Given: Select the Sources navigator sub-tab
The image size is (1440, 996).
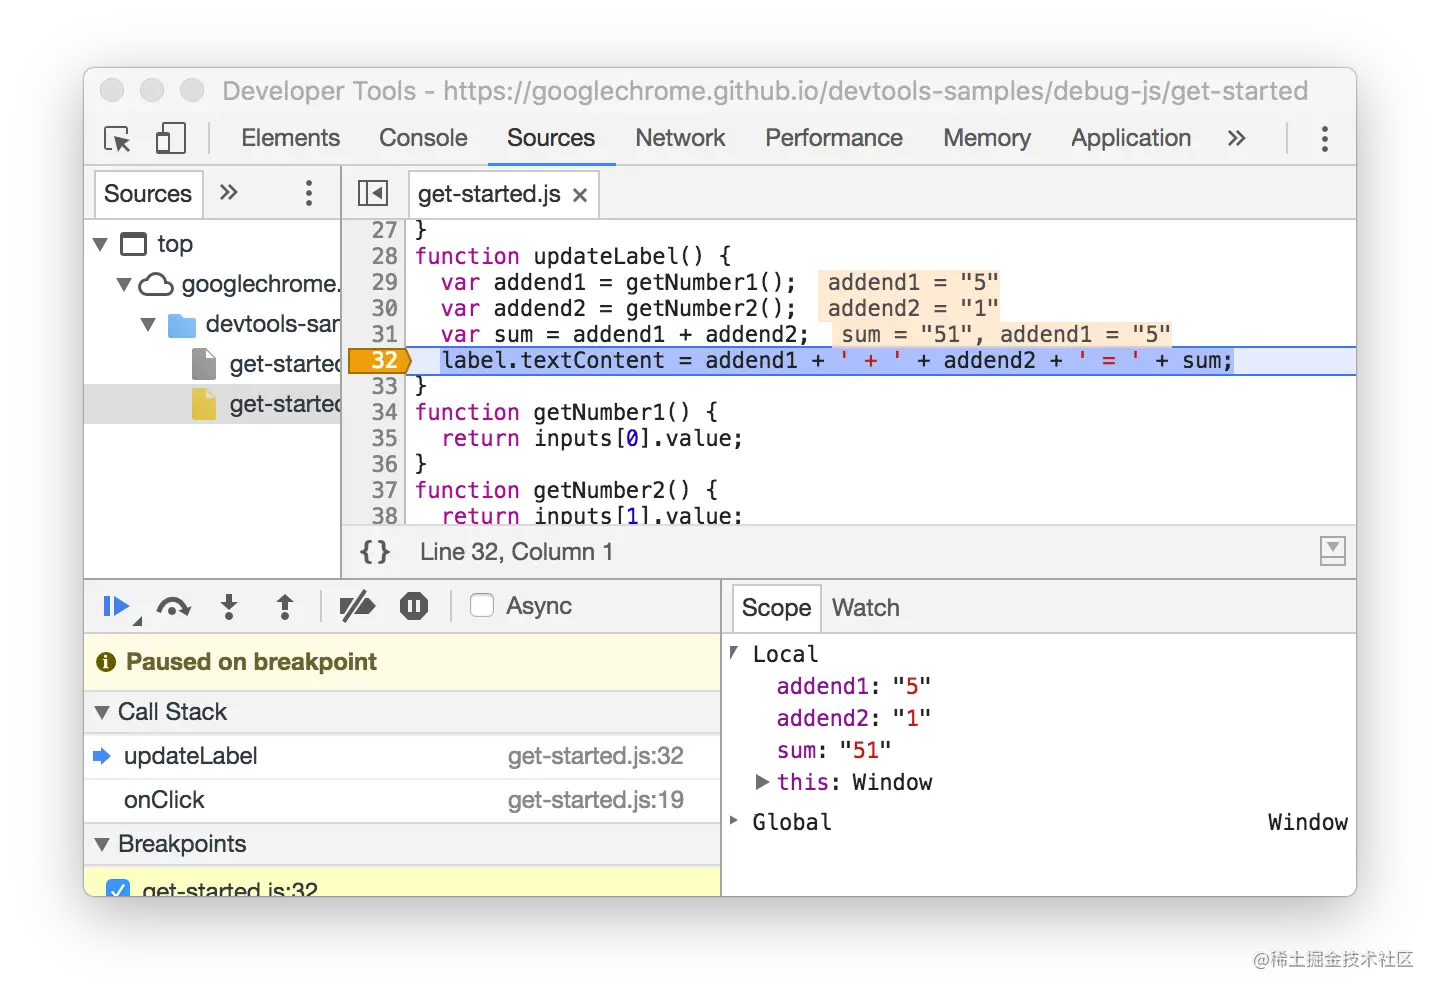Looking at the screenshot, I should pos(148,194).
